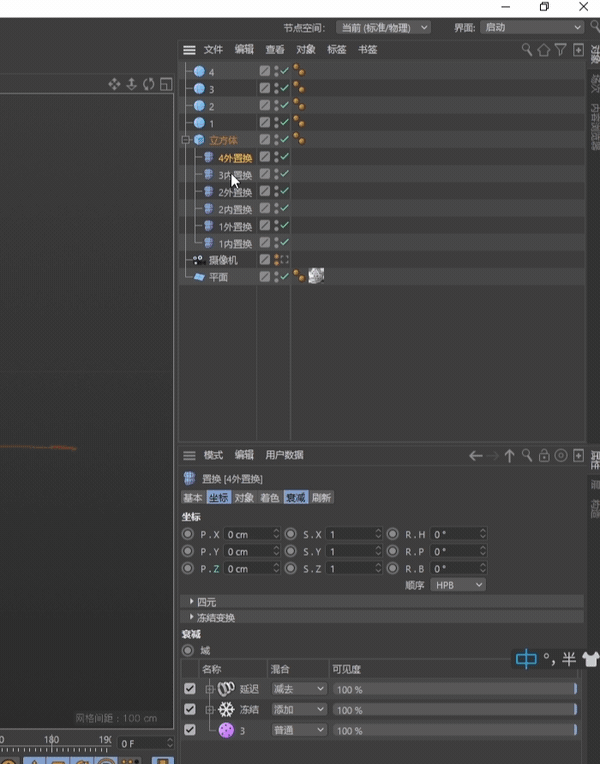Open the 添加 blend mode dropdown for 冻结
This screenshot has height=764, width=600.
coord(299,709)
